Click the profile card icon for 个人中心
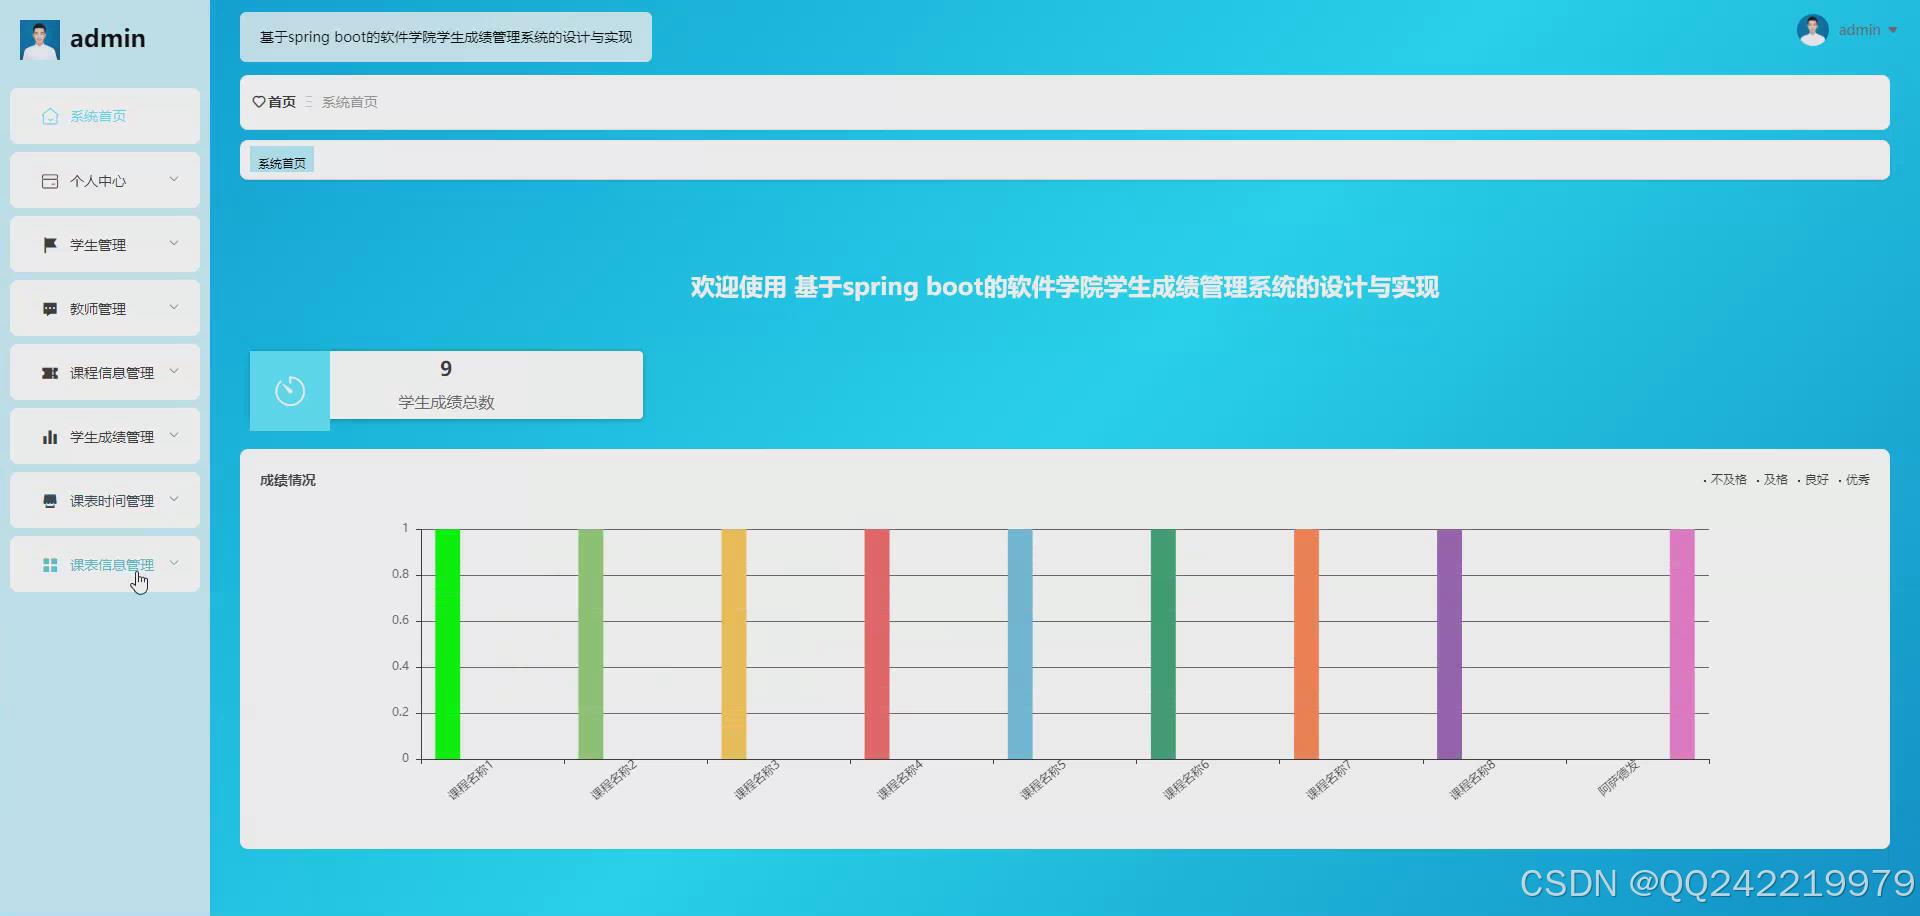Image resolution: width=1920 pixels, height=916 pixels. (x=50, y=180)
